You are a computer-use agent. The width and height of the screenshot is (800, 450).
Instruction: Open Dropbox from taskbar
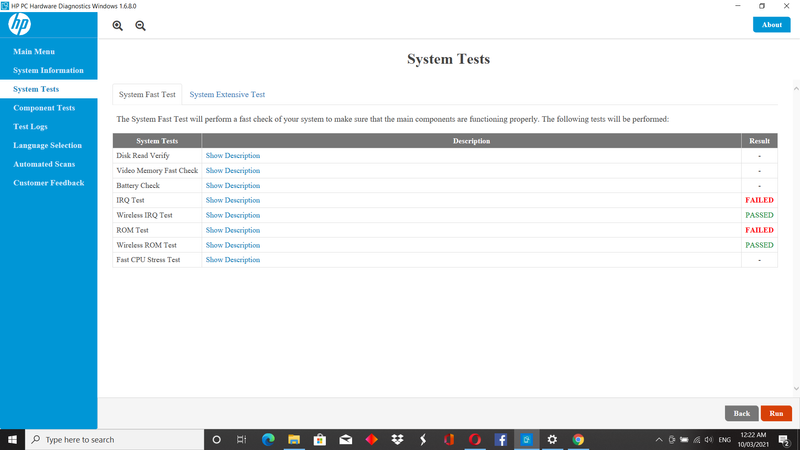[x=397, y=439]
